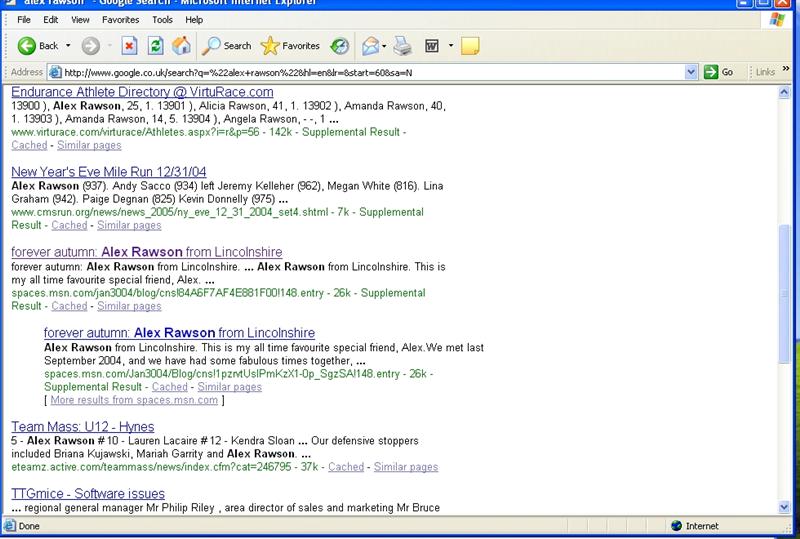Screen dimensions: 800x539
Task: Open the Tools menu
Action: coord(162,20)
